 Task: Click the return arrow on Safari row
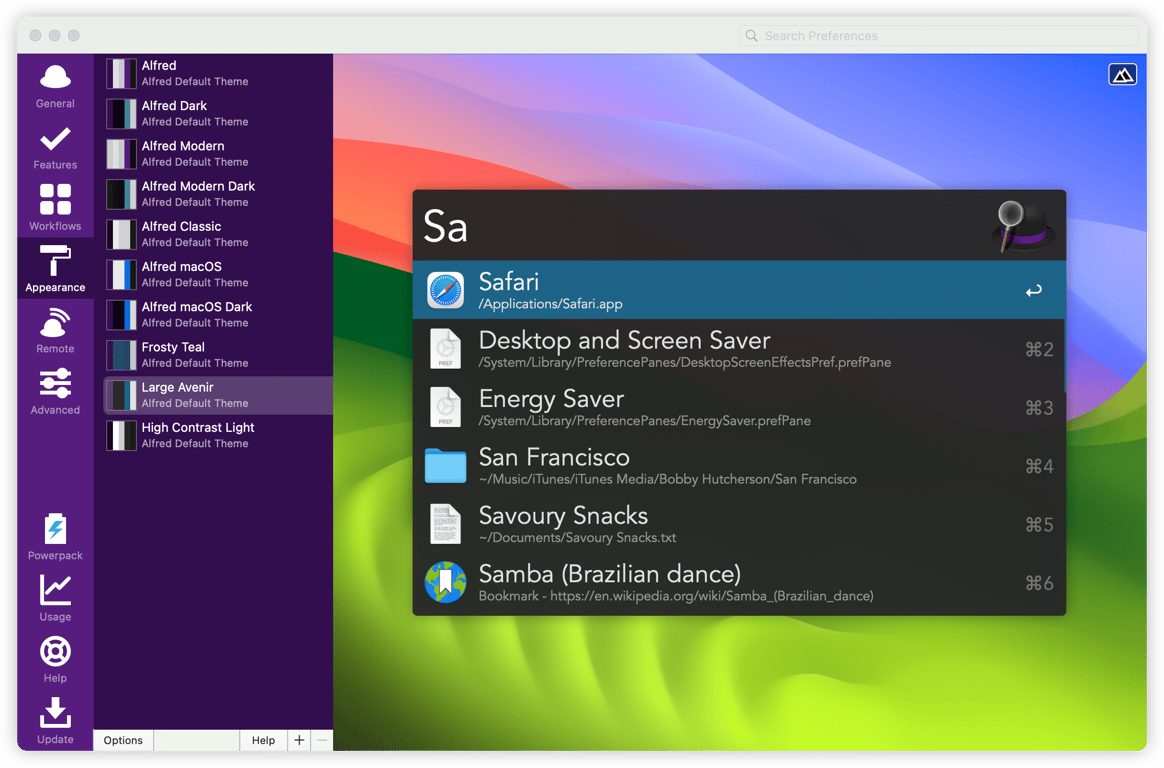[1033, 291]
